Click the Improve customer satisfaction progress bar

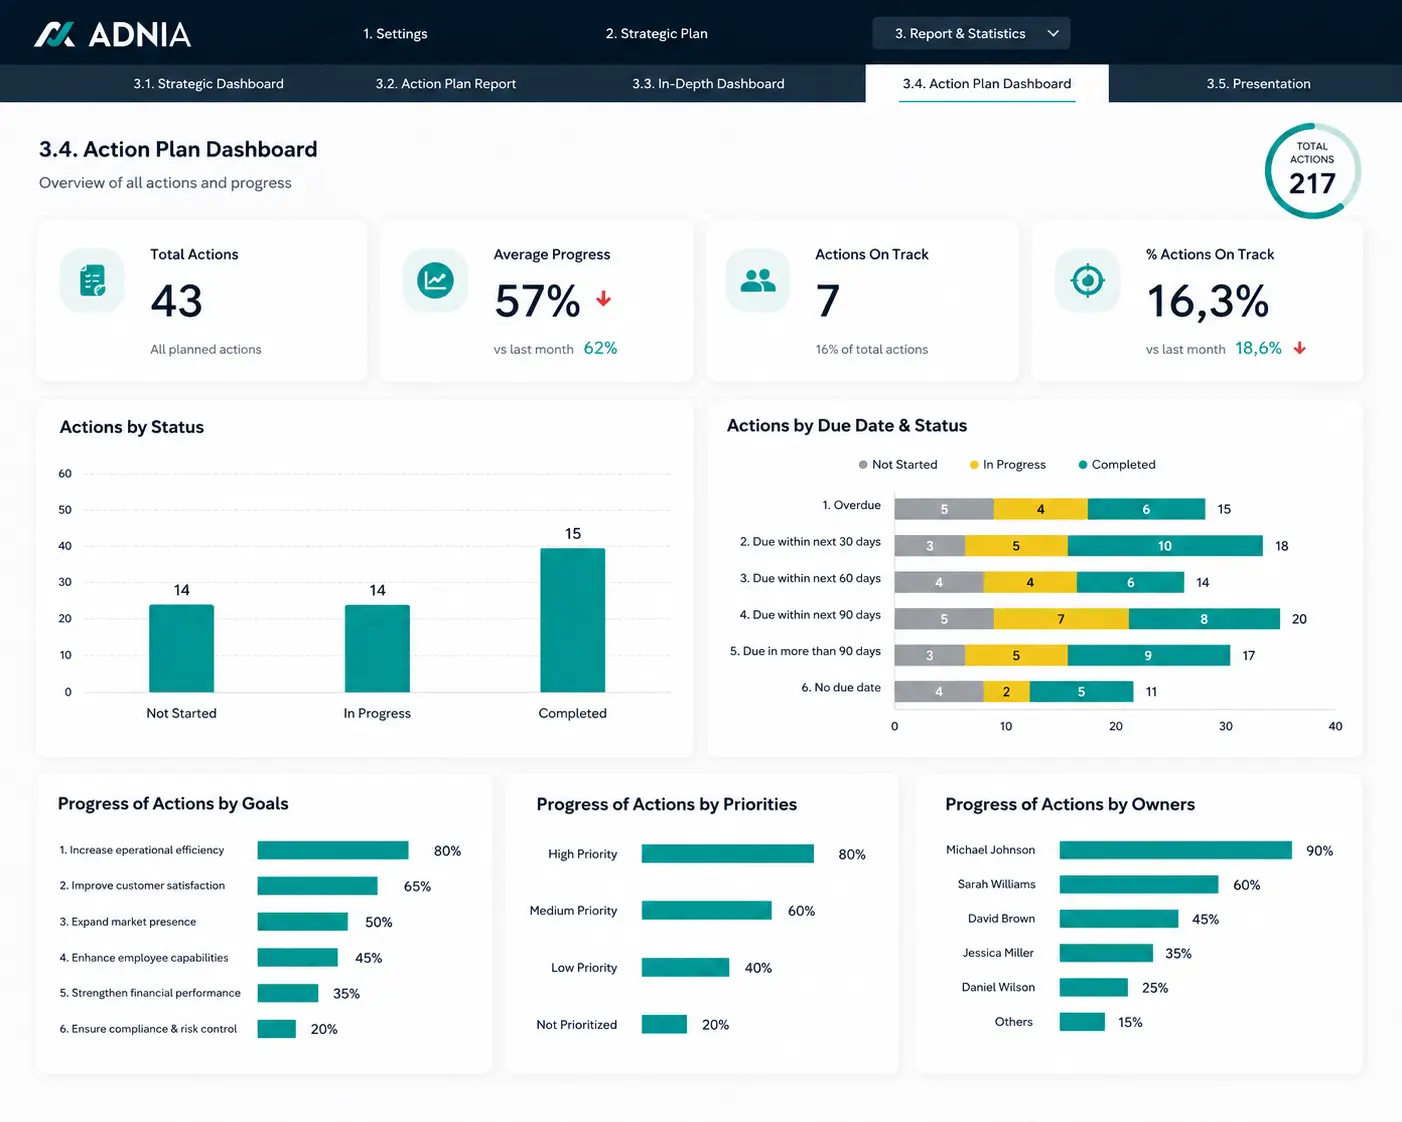(318, 886)
